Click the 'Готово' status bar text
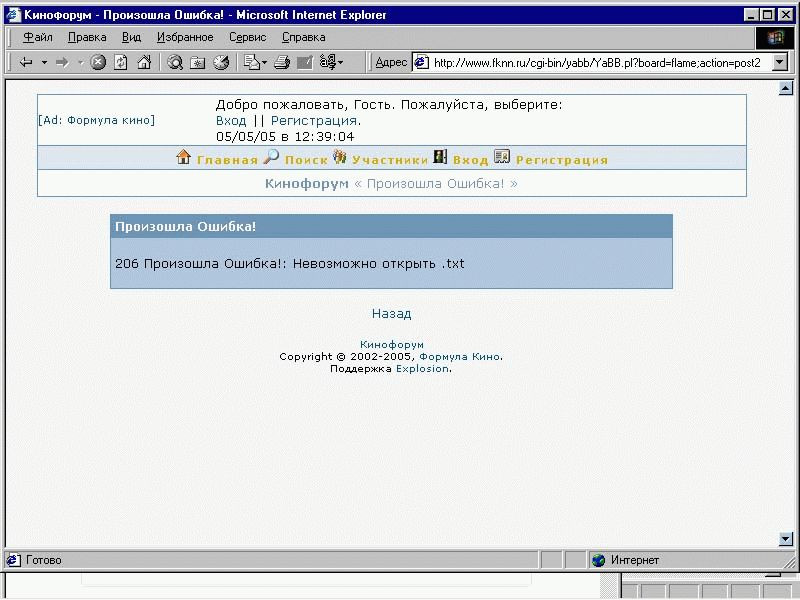The image size is (800, 600). [43, 560]
